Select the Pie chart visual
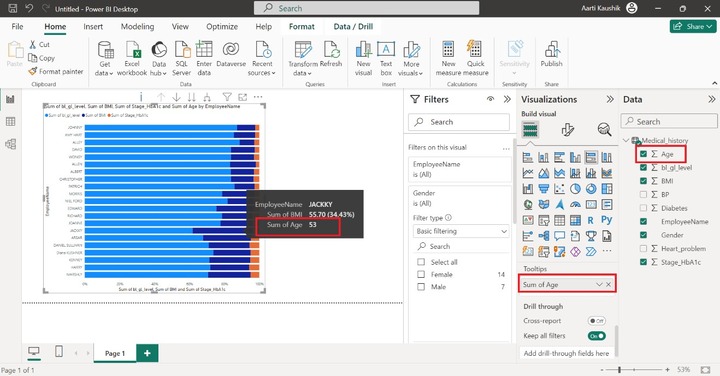720x376 pixels. click(575, 189)
